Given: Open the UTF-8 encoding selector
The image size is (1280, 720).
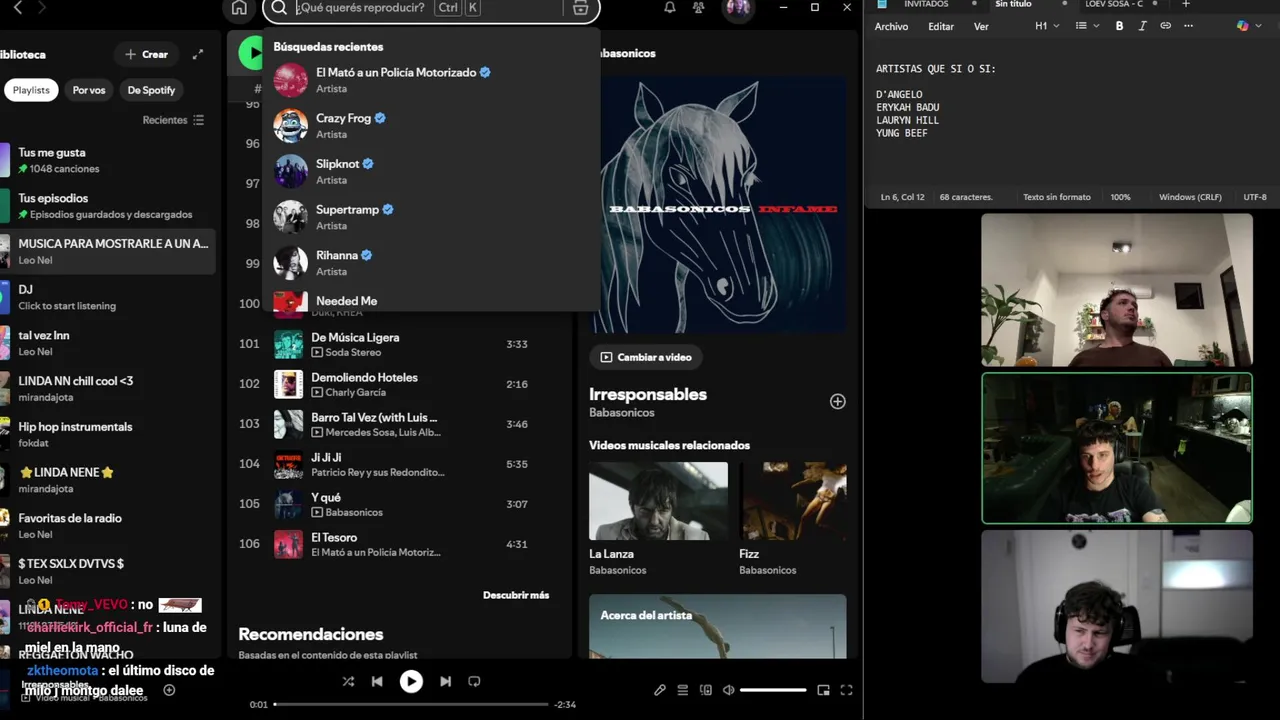Looking at the screenshot, I should (x=1255, y=197).
